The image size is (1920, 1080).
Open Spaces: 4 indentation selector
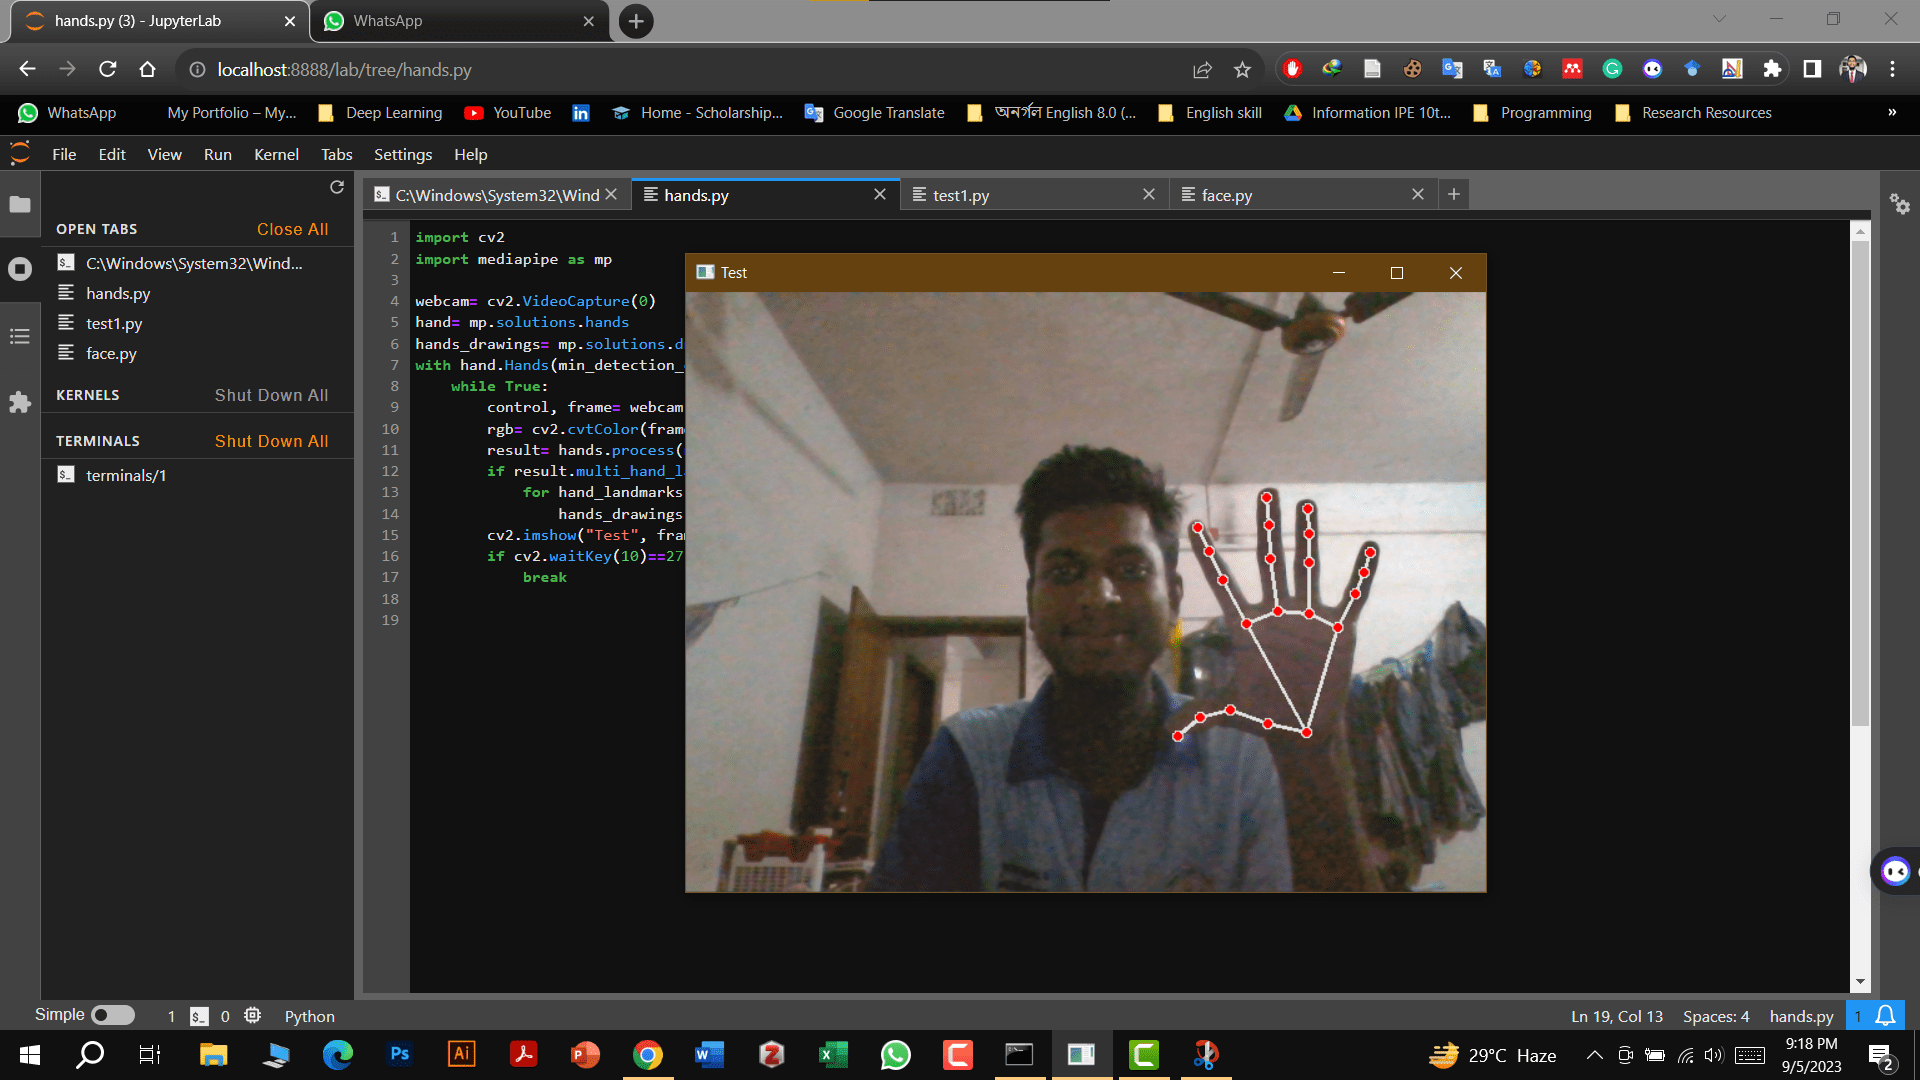[x=1715, y=1016]
